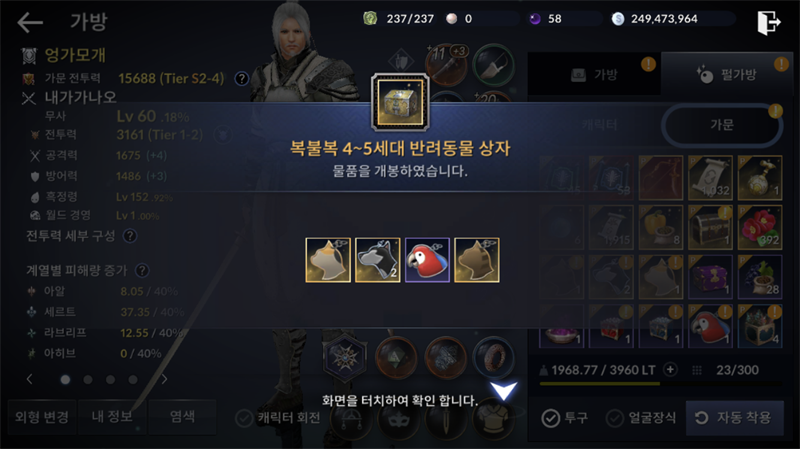Click the white down arrow near confirm text
The image size is (800, 449).
(504, 390)
